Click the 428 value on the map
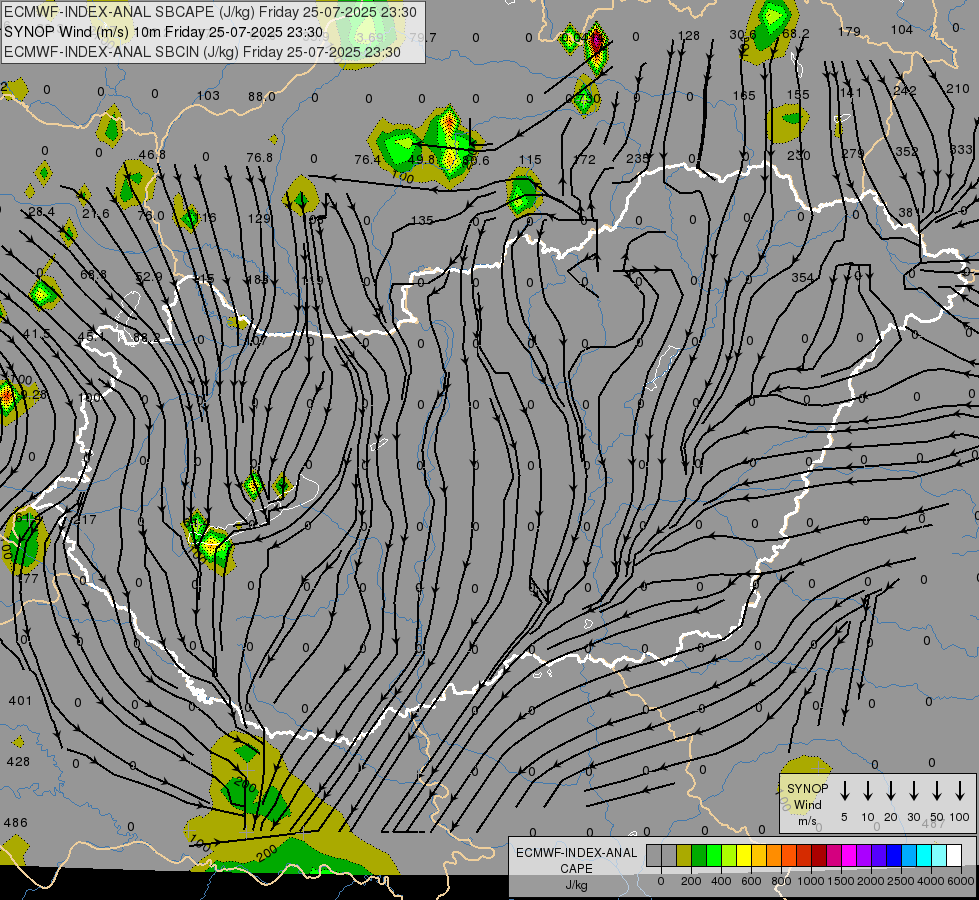This screenshot has width=979, height=900. tap(18, 762)
